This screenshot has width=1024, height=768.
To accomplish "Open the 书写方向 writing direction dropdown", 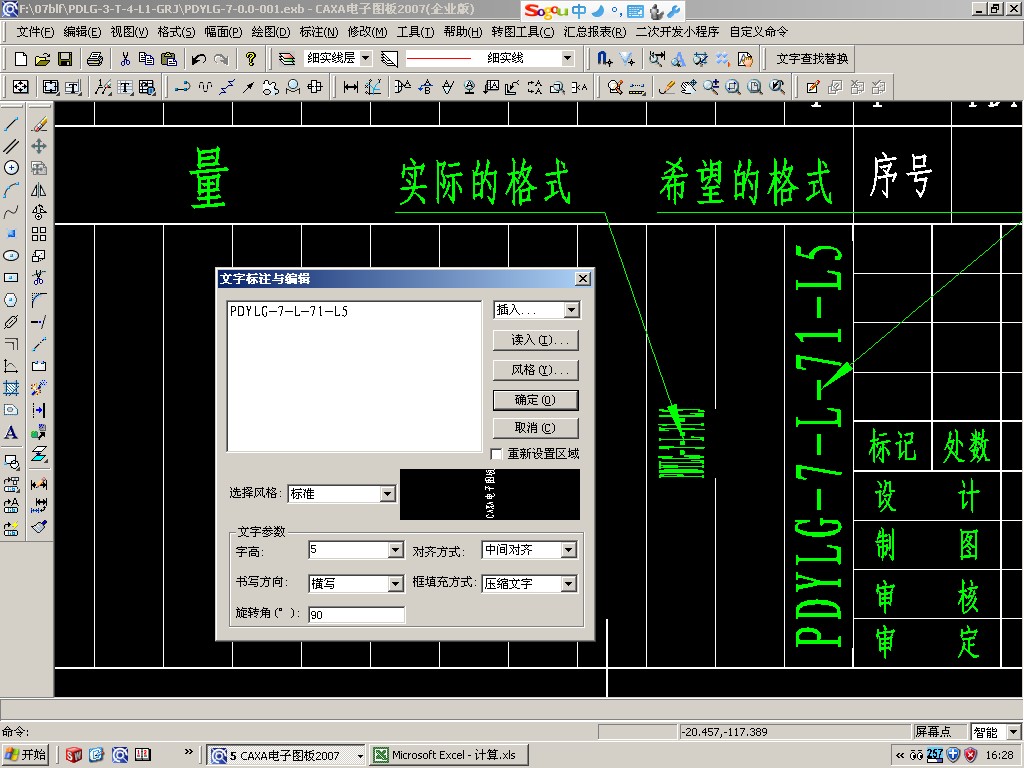I will (x=396, y=584).
